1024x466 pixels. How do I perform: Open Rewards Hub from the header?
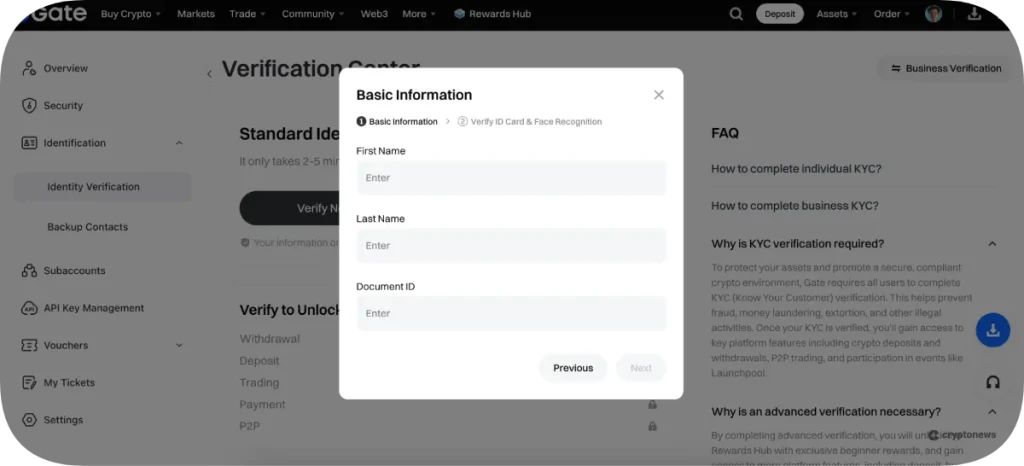click(x=492, y=14)
